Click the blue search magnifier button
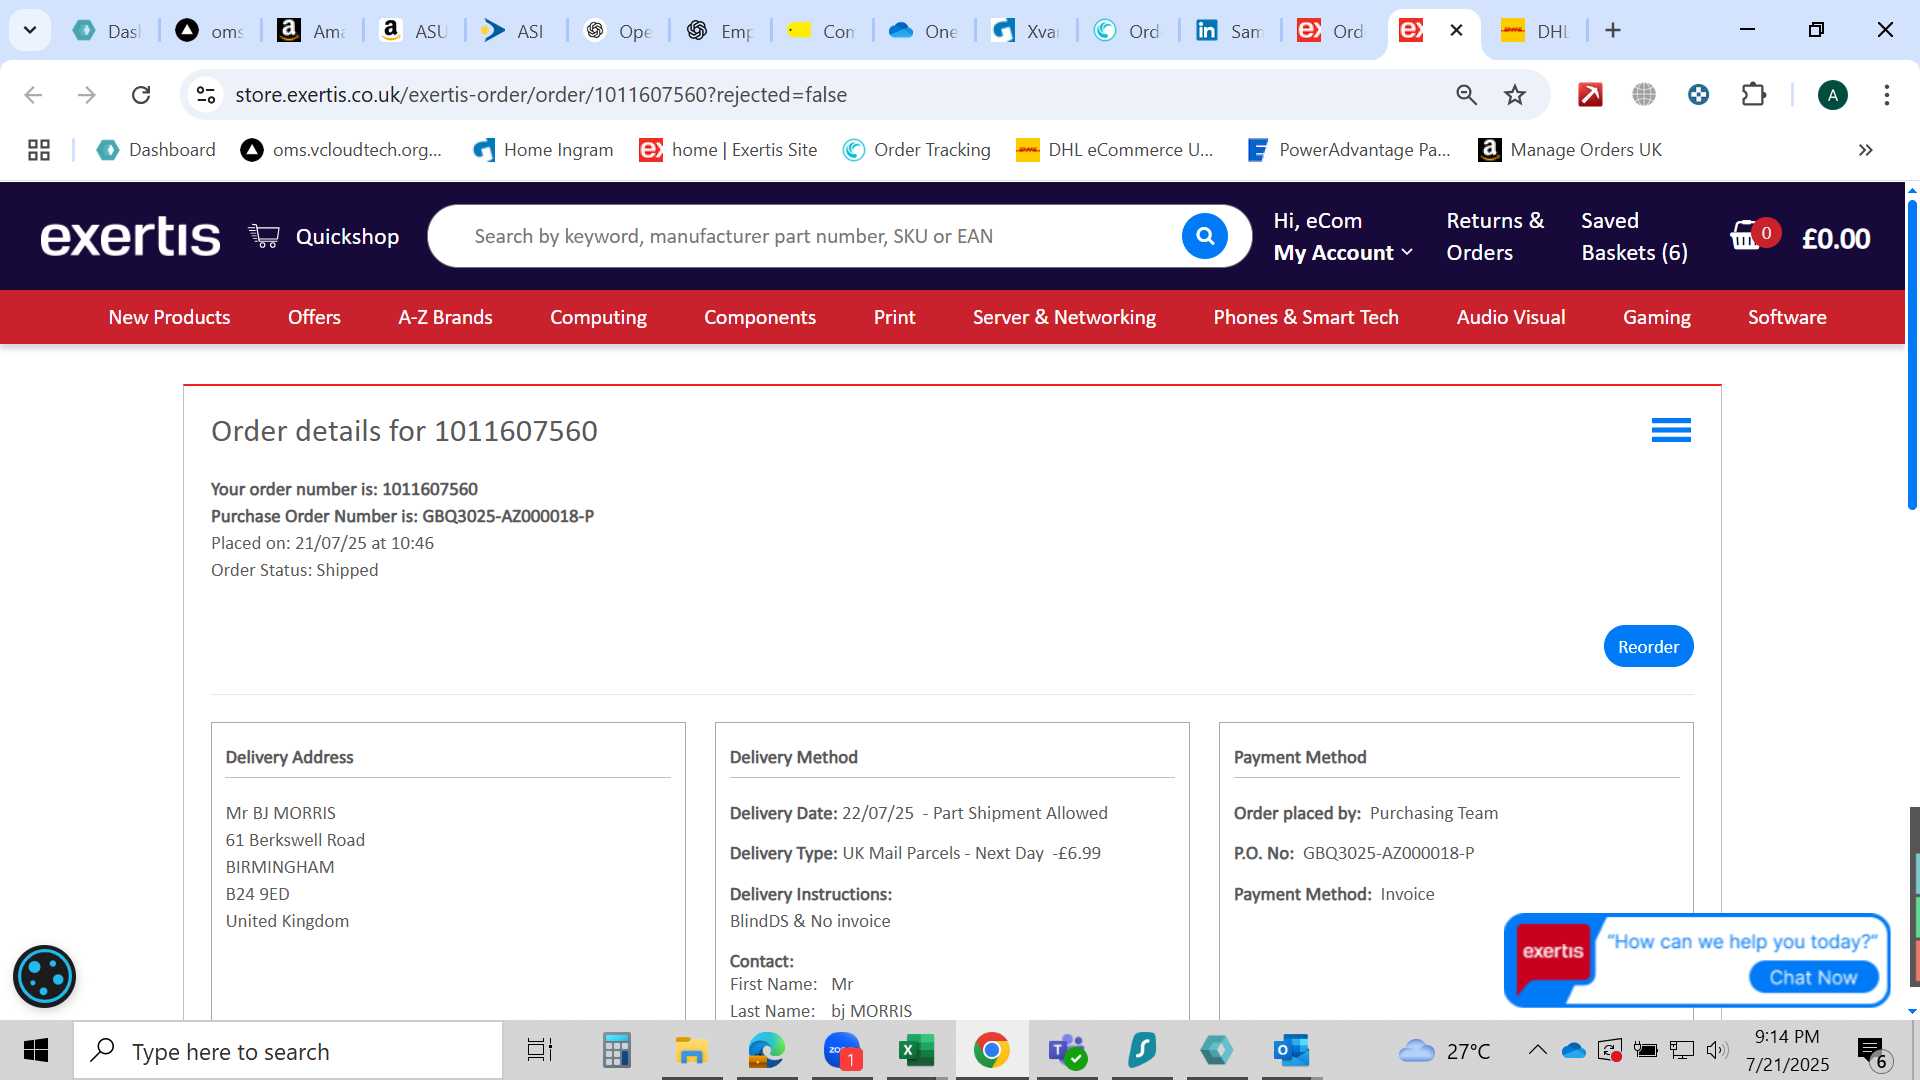The height and width of the screenshot is (1080, 1920). pyautogui.click(x=1204, y=236)
